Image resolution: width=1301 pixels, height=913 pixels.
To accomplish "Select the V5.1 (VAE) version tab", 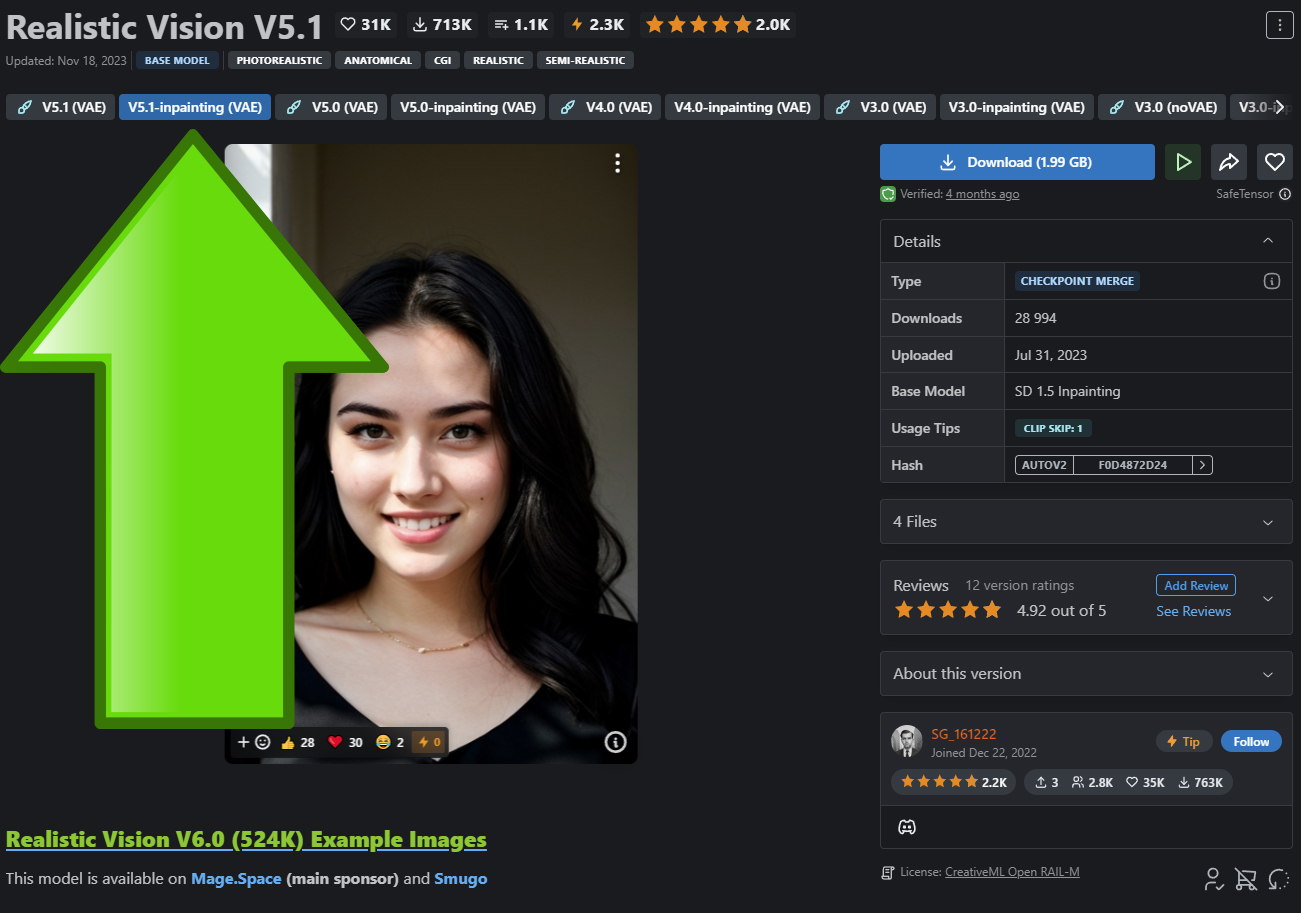I will 60,107.
